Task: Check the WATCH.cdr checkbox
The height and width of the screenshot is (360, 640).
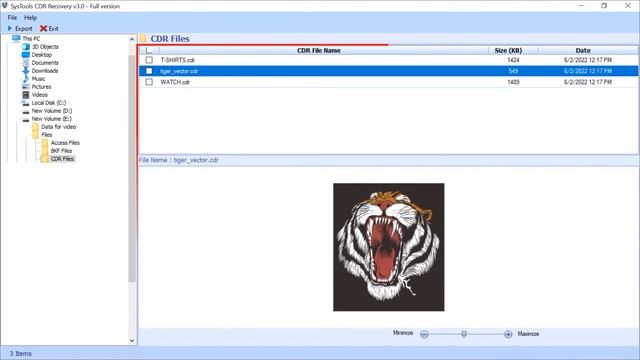Action: click(x=149, y=82)
